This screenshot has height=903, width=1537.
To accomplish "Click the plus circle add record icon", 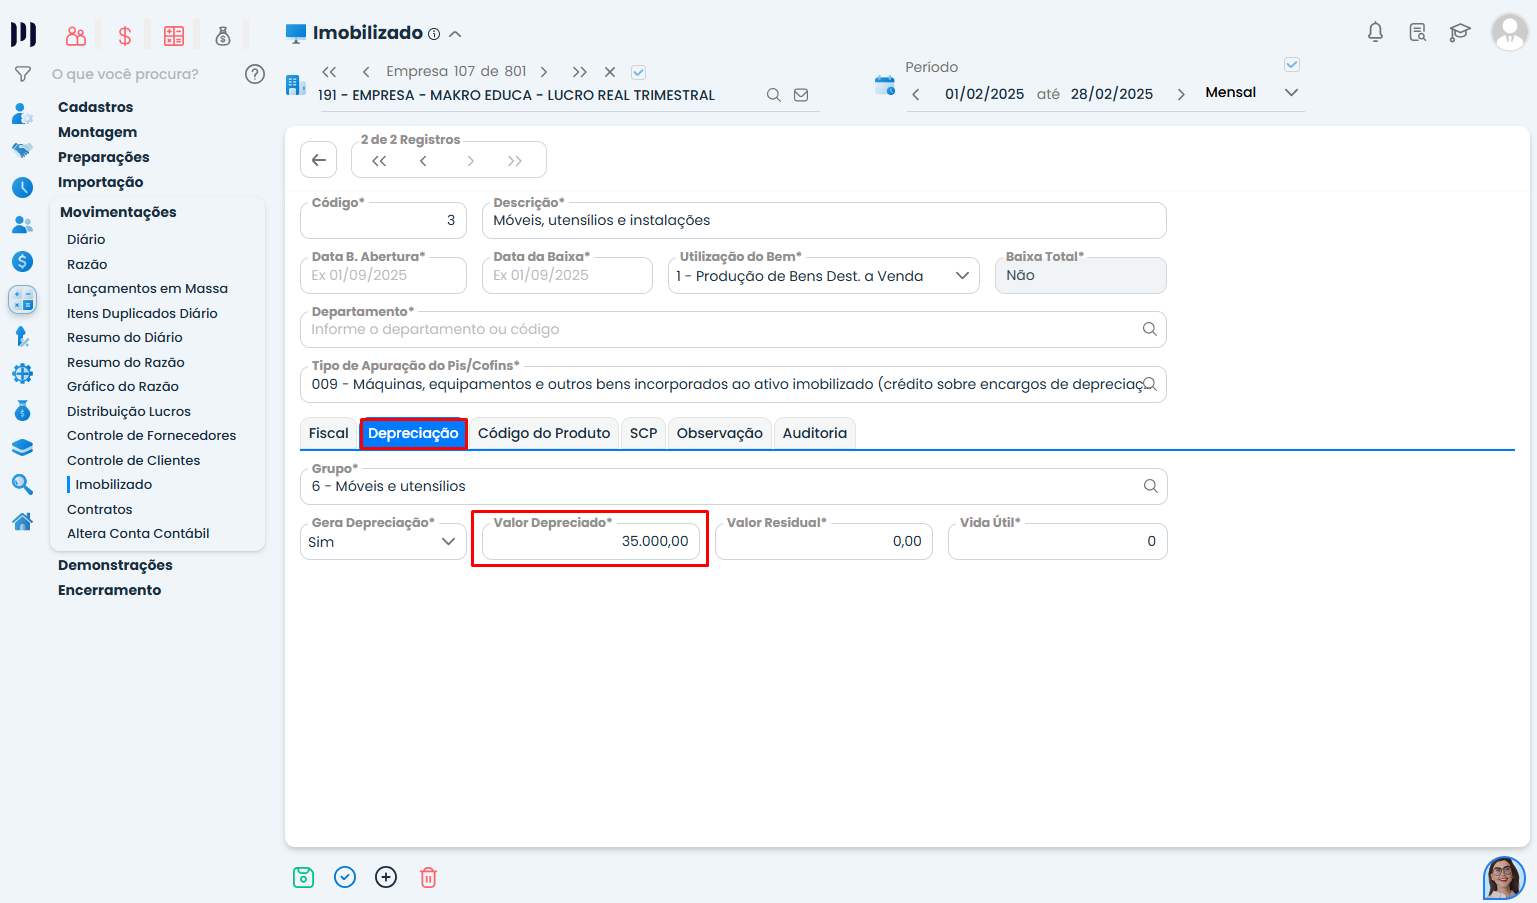I will click(x=386, y=877).
